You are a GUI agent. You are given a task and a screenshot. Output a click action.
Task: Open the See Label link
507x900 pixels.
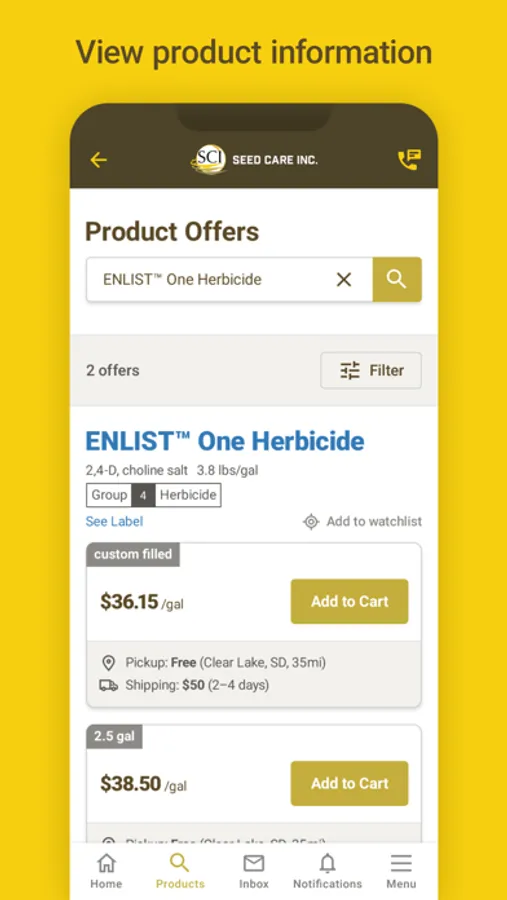click(x=114, y=521)
